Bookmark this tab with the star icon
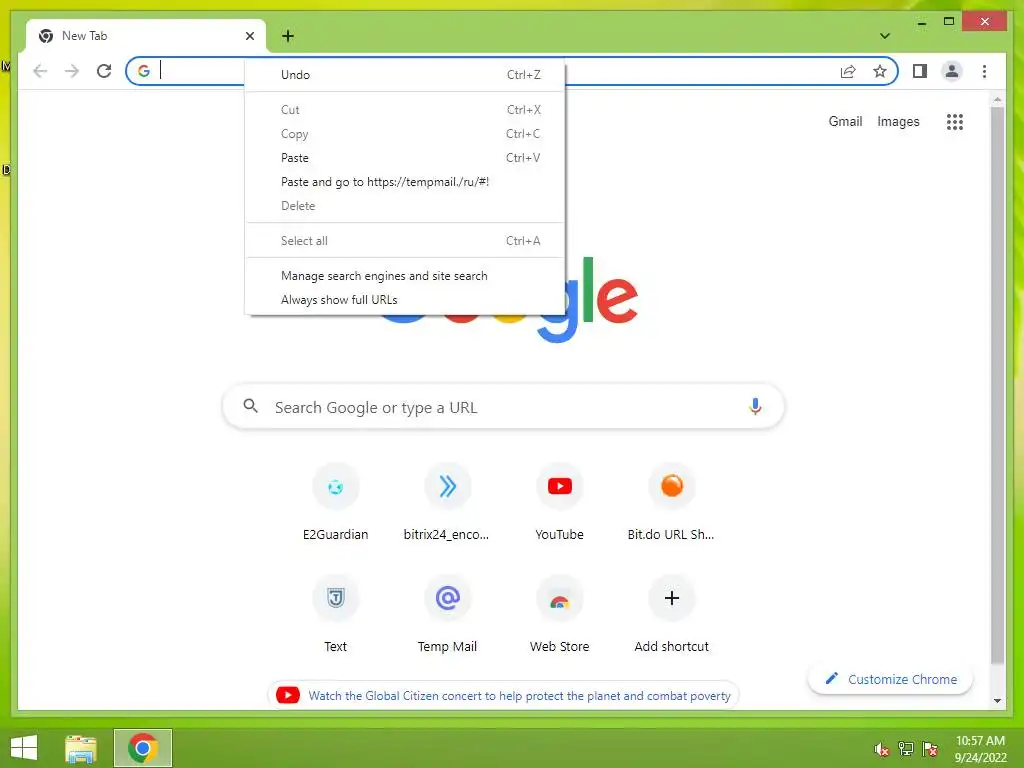The width and height of the screenshot is (1024, 768). point(880,71)
